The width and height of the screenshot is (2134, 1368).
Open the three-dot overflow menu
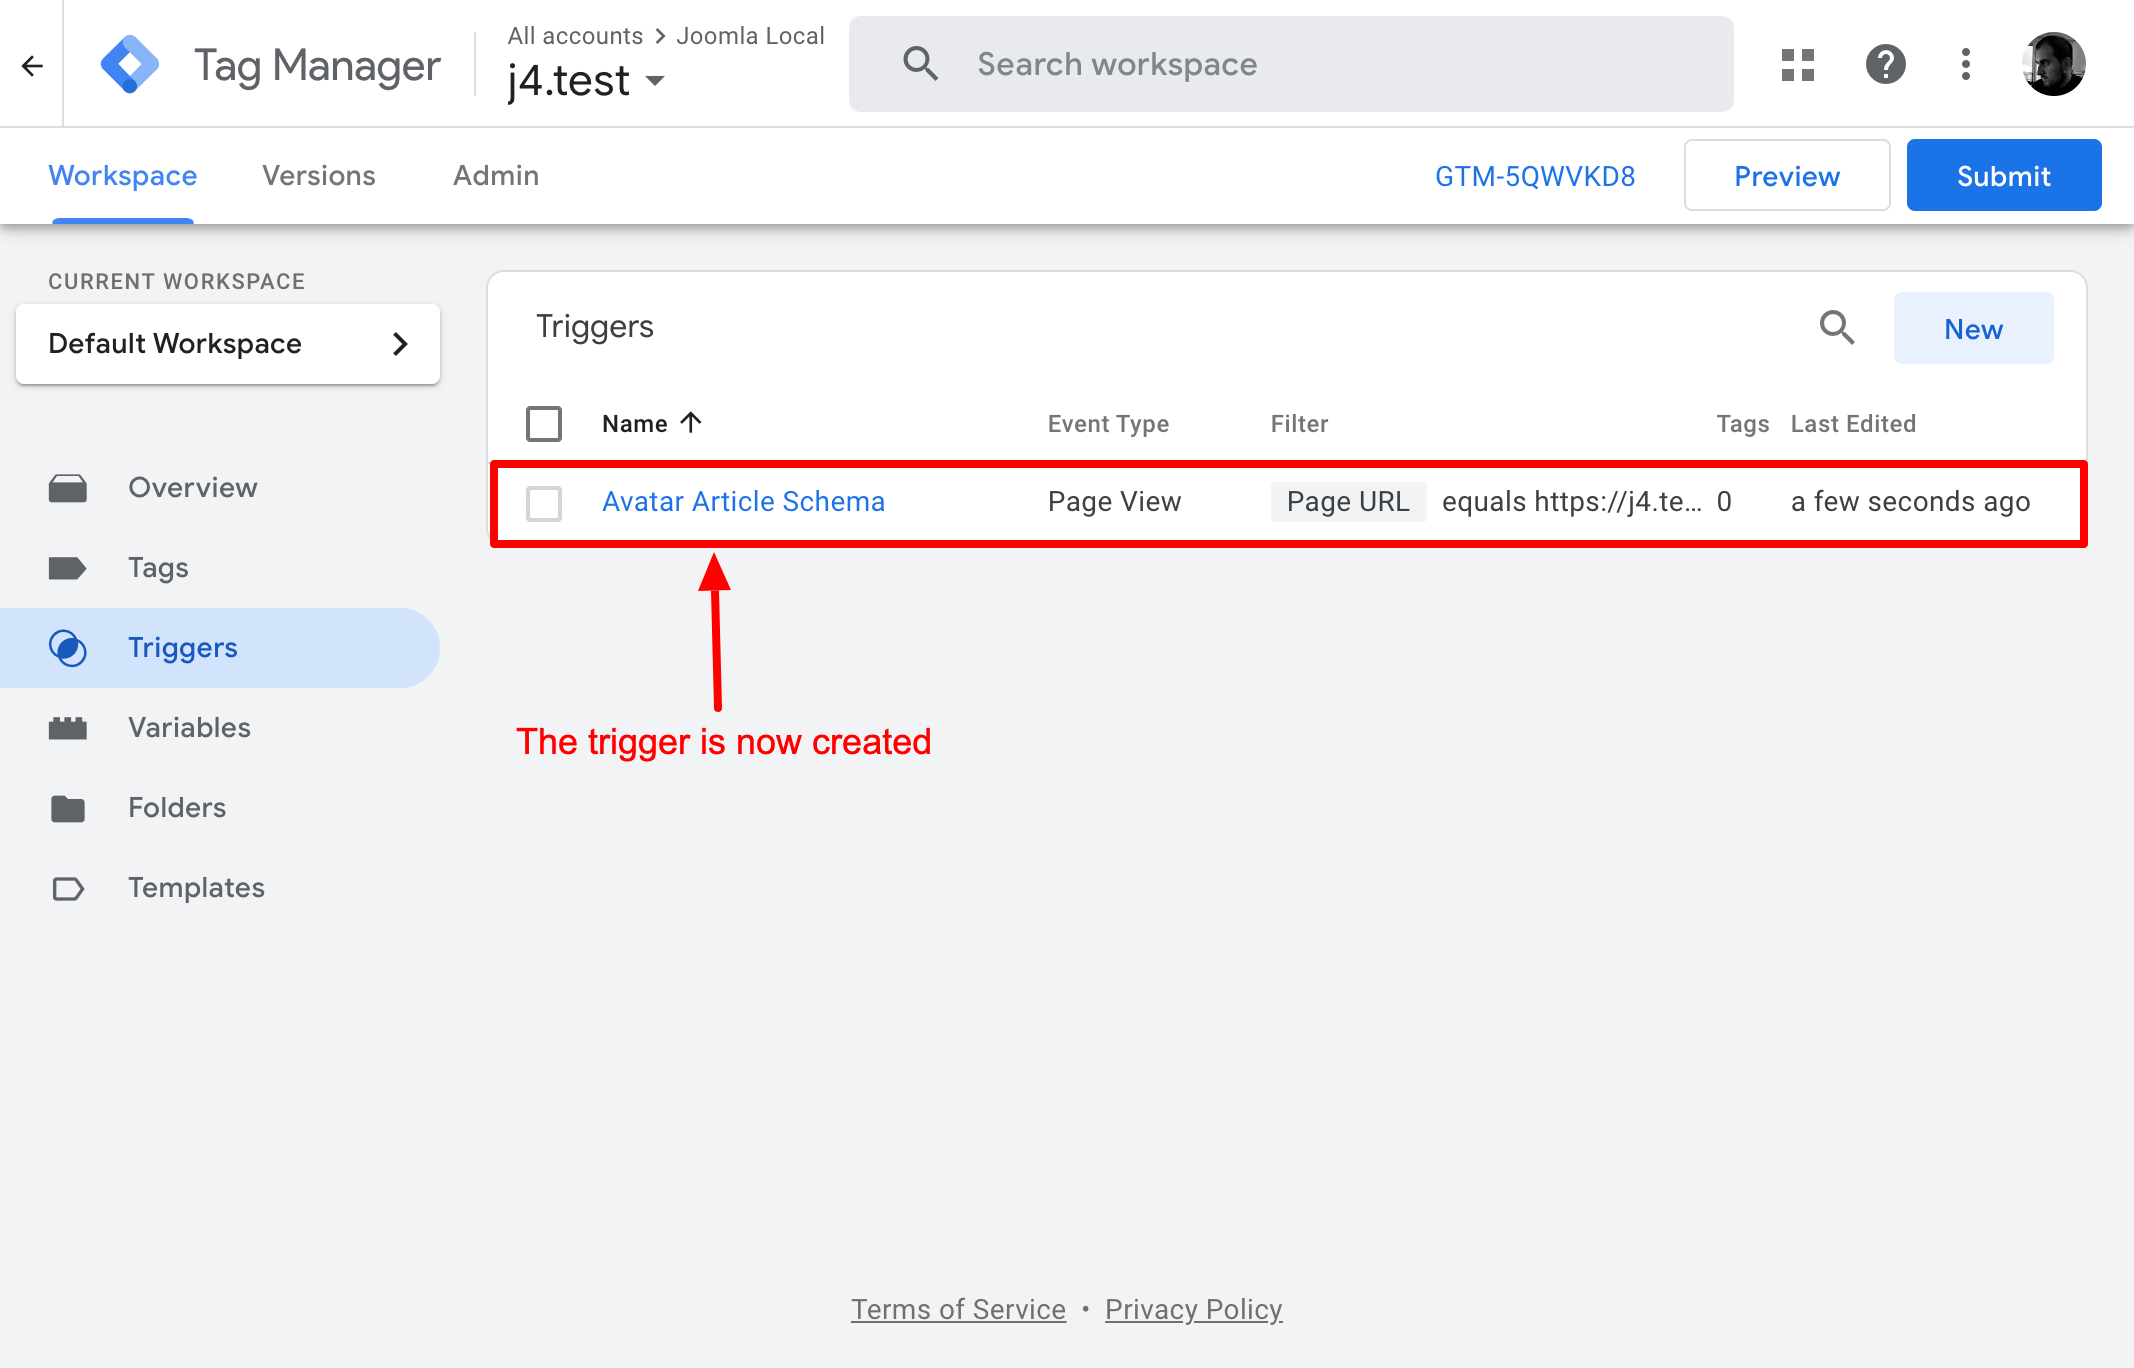click(1964, 64)
